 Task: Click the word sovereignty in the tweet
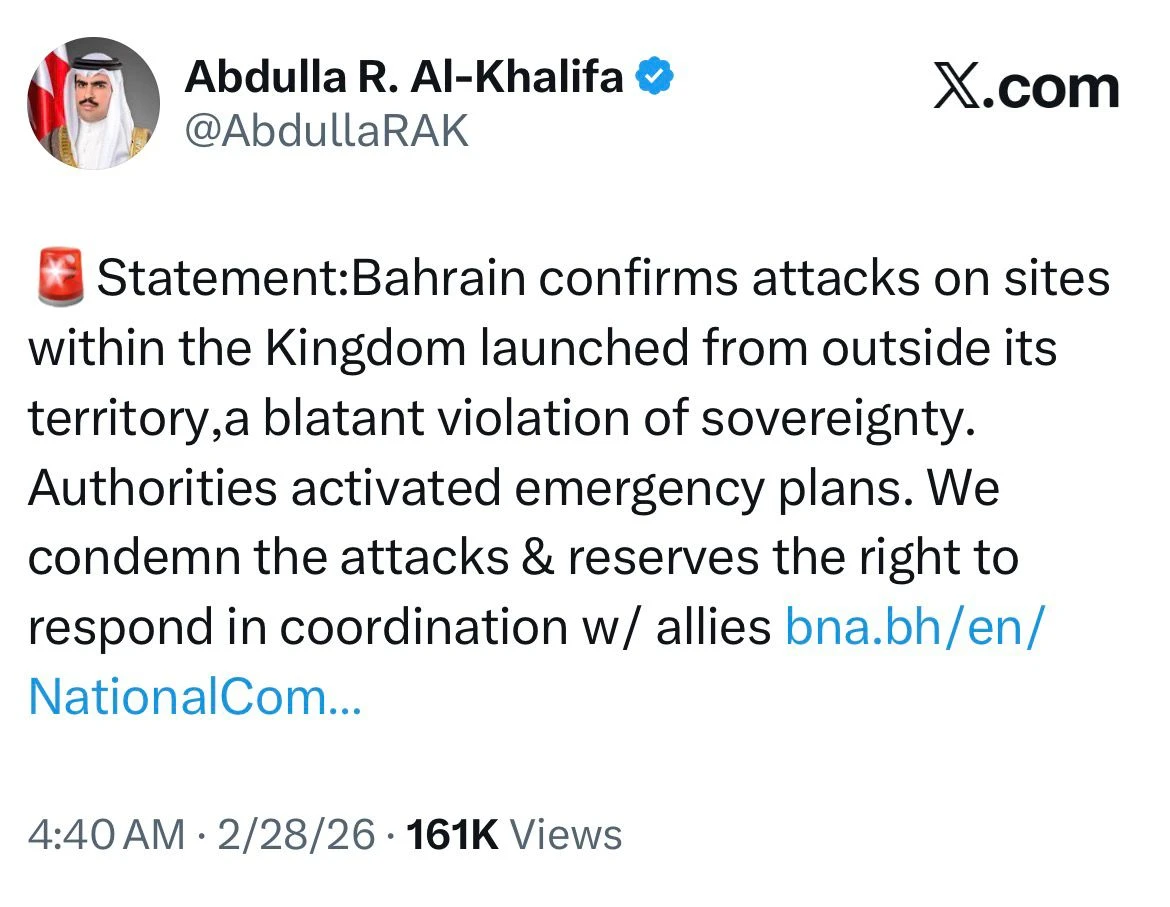(835, 419)
